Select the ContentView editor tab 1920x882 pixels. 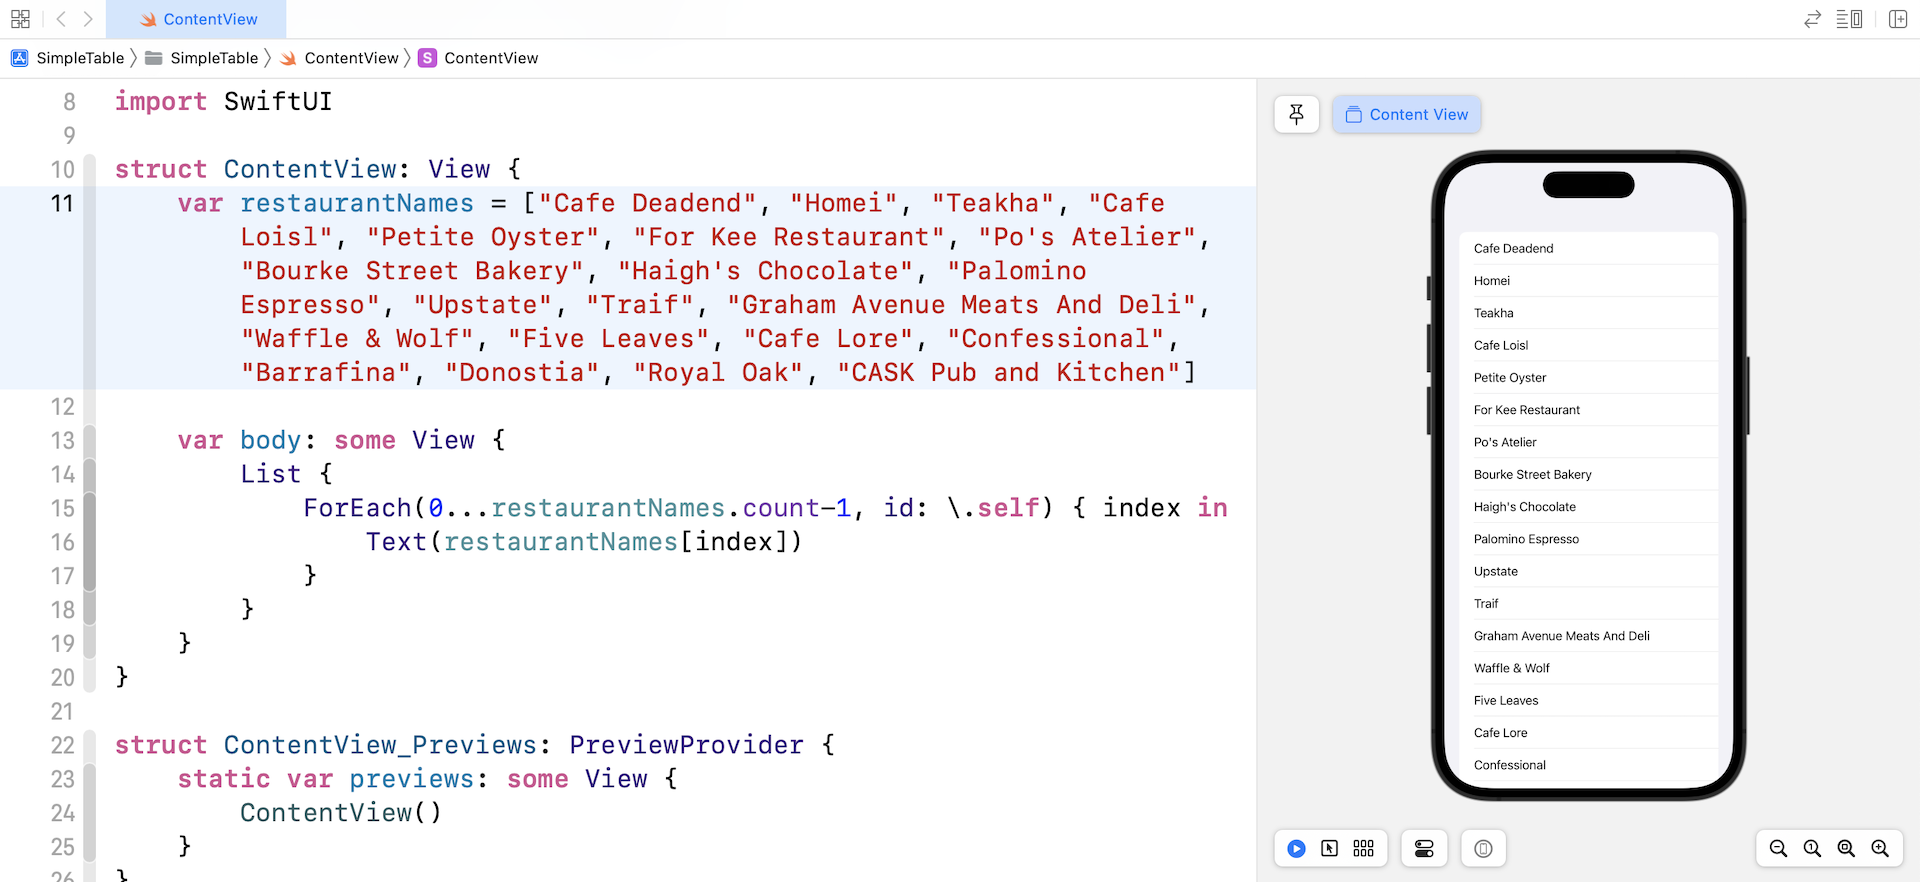(197, 19)
